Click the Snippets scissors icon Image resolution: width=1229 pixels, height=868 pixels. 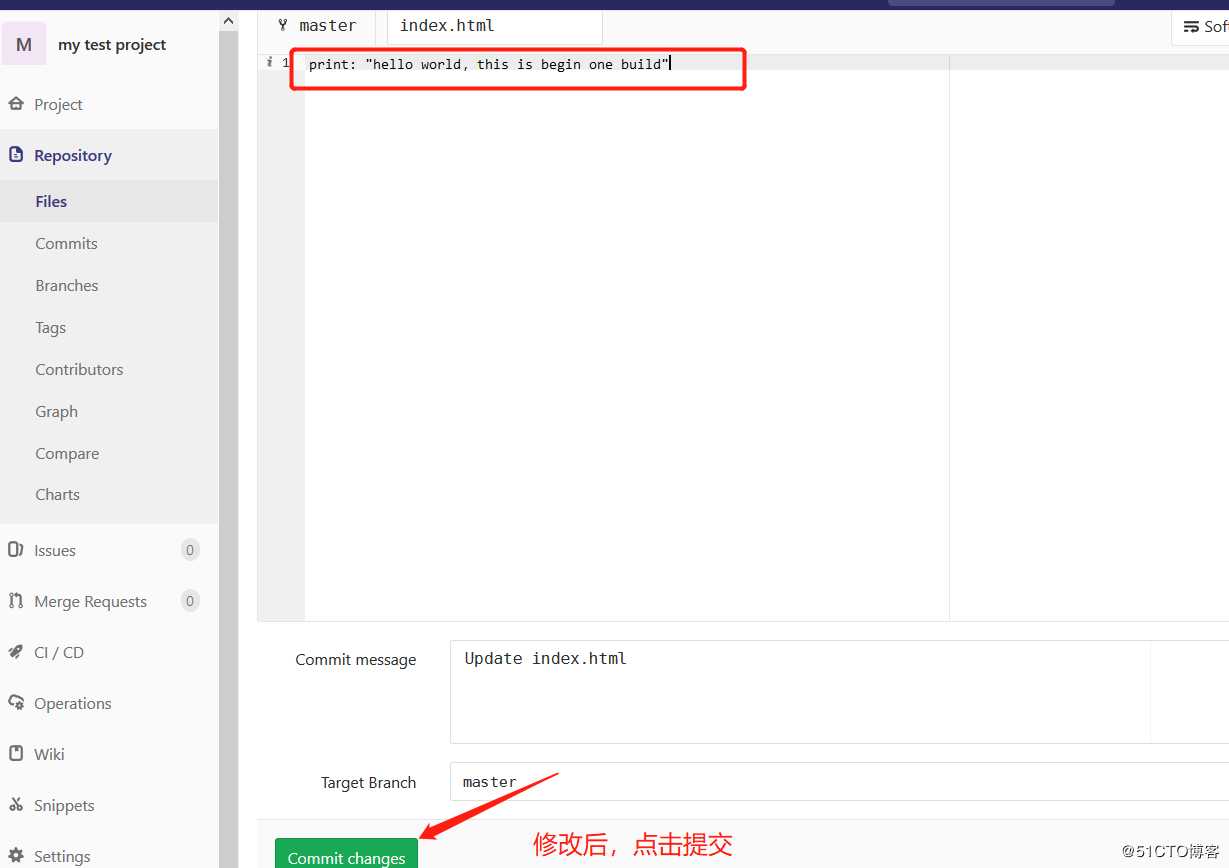(x=15, y=805)
